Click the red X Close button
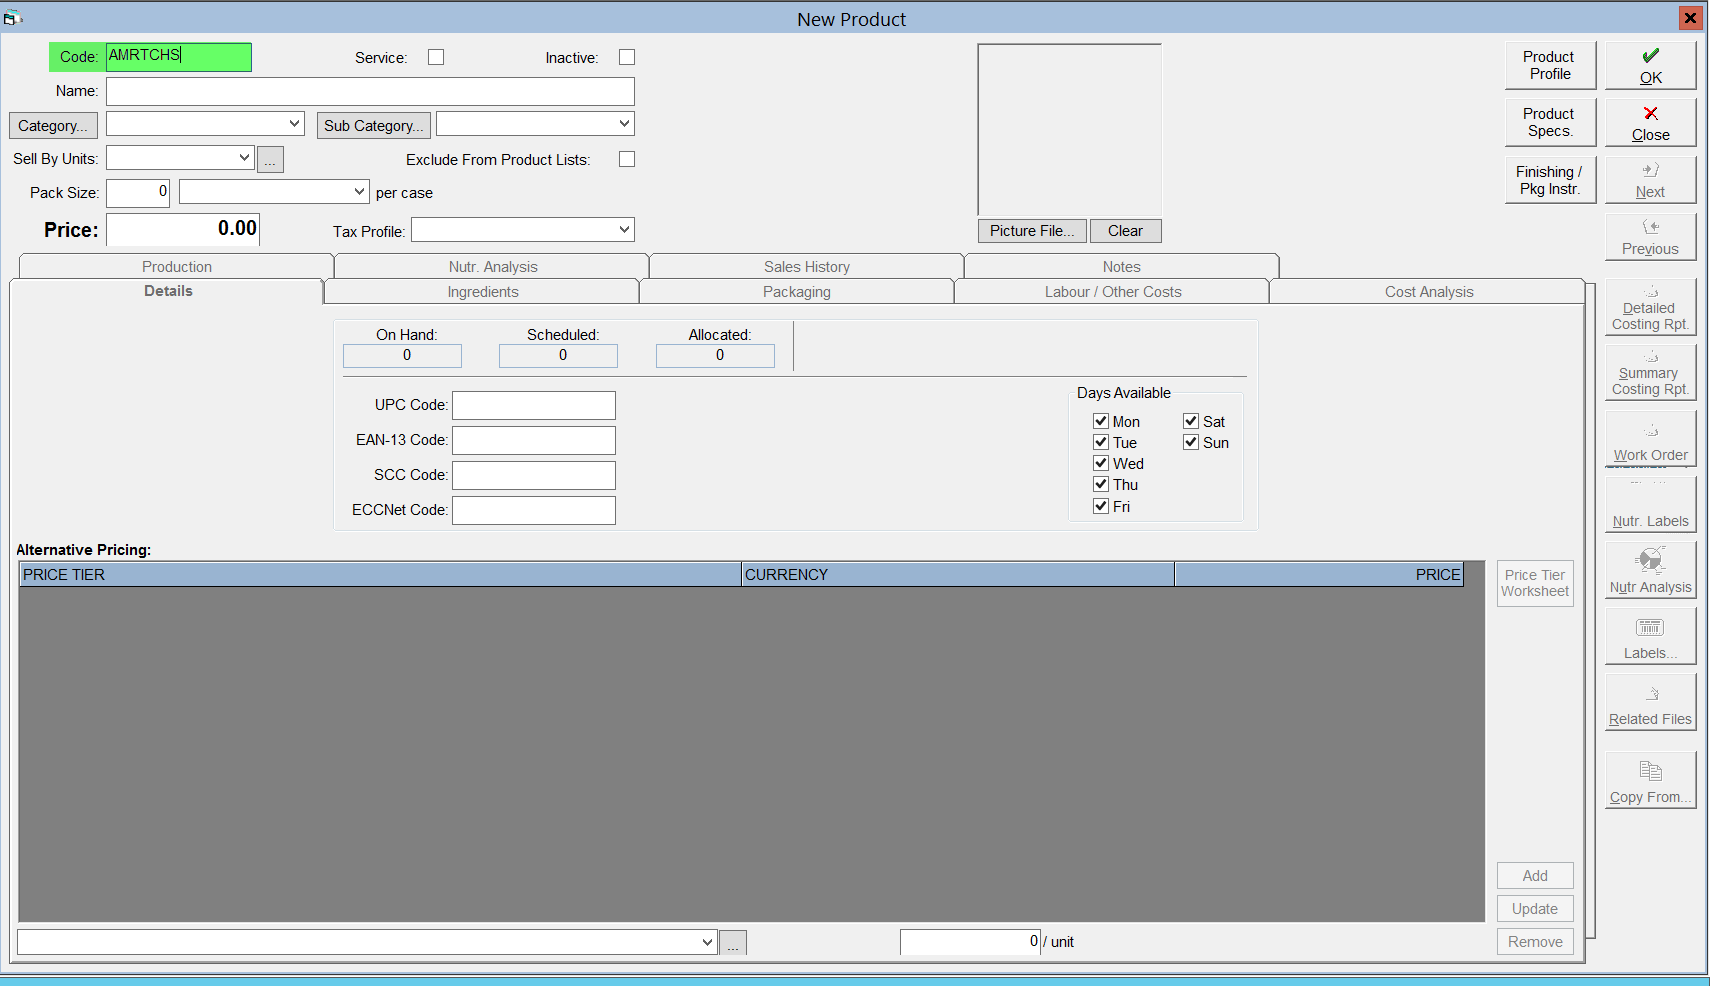This screenshot has width=1710, height=986. 1650,123
